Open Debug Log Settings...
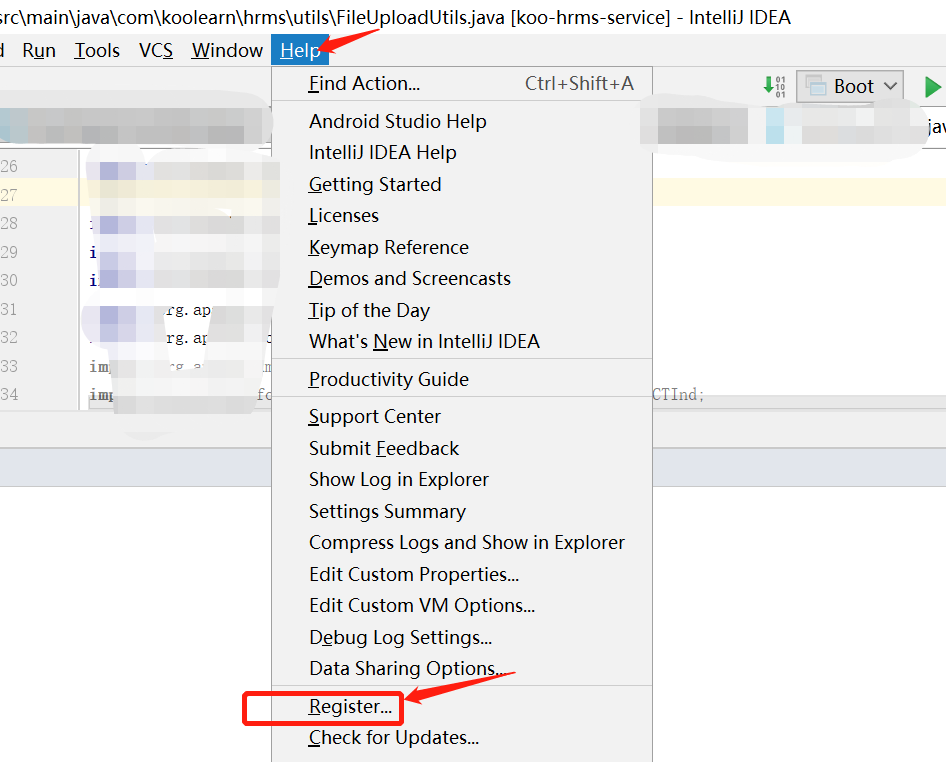Viewport: 946px width, 762px height. pos(462,637)
